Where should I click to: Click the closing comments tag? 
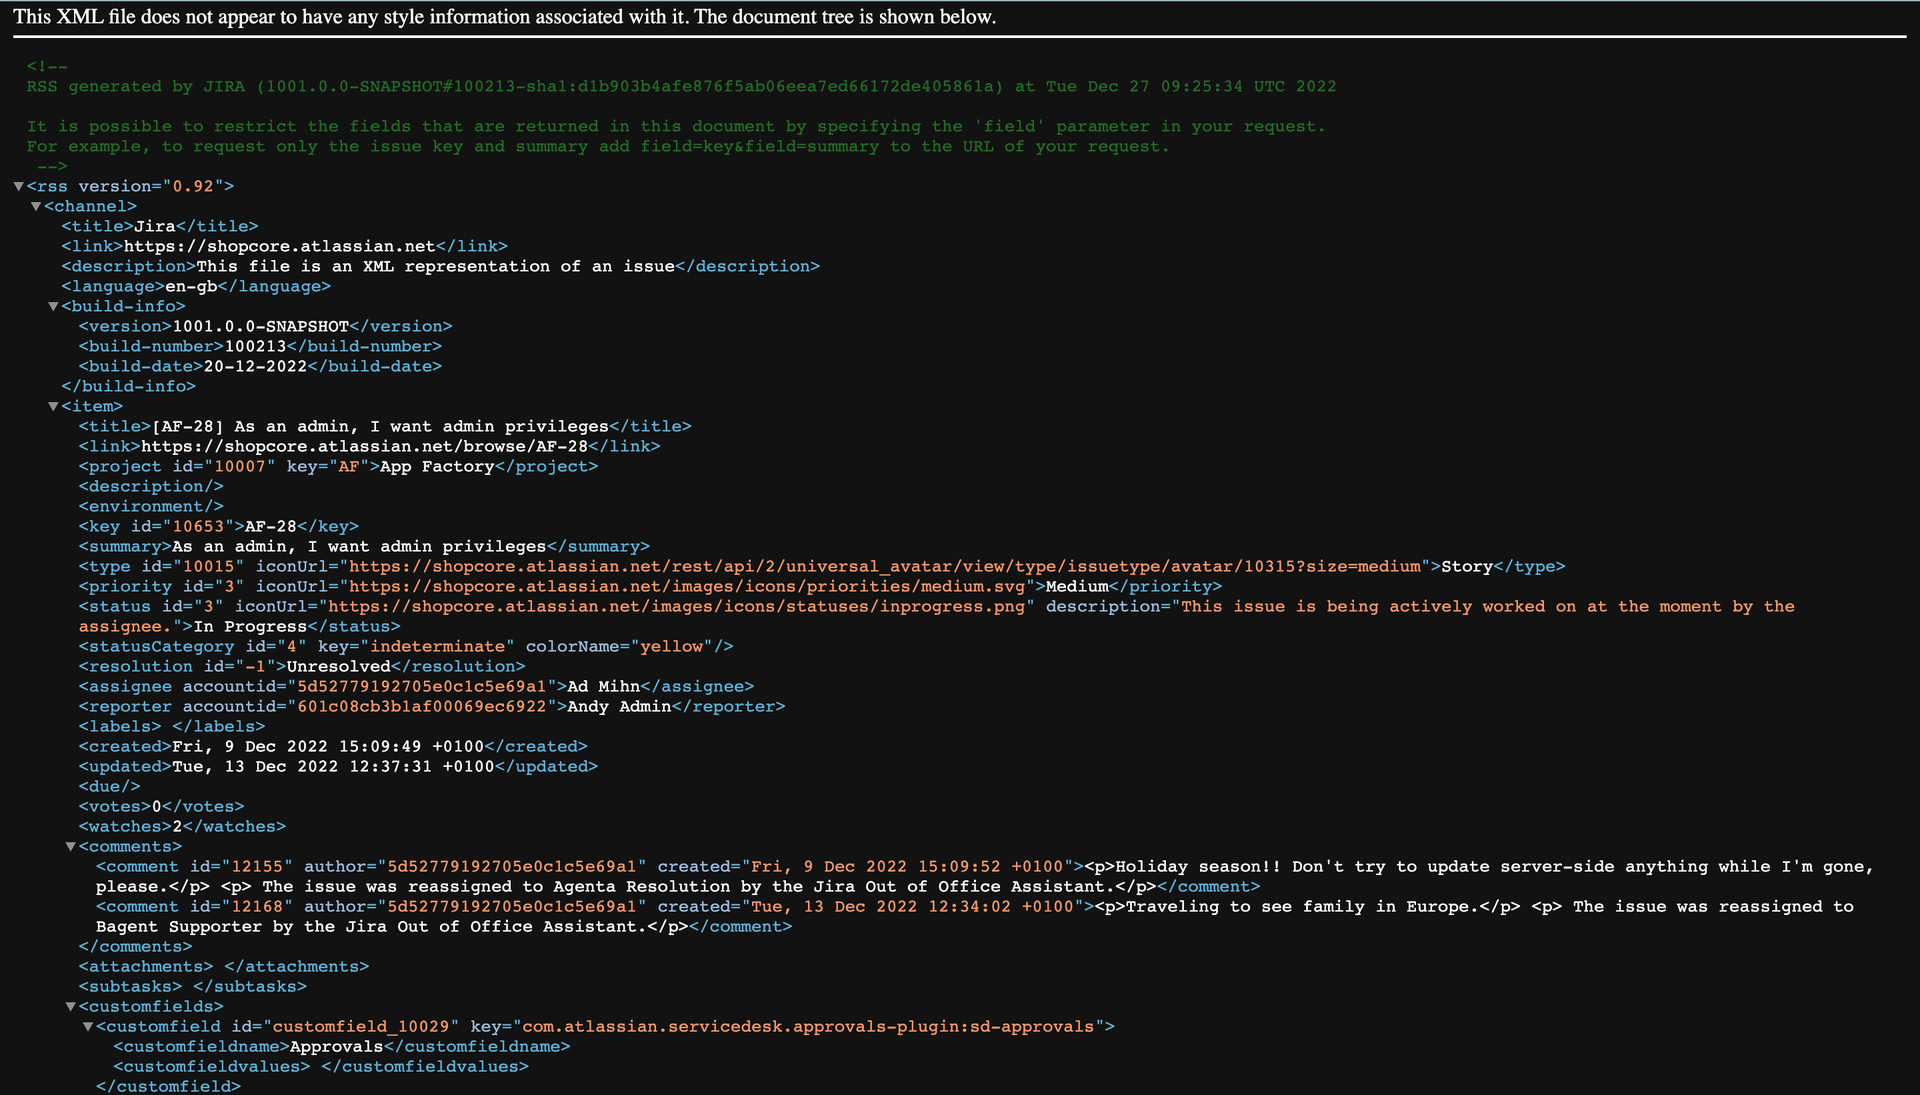(x=135, y=946)
